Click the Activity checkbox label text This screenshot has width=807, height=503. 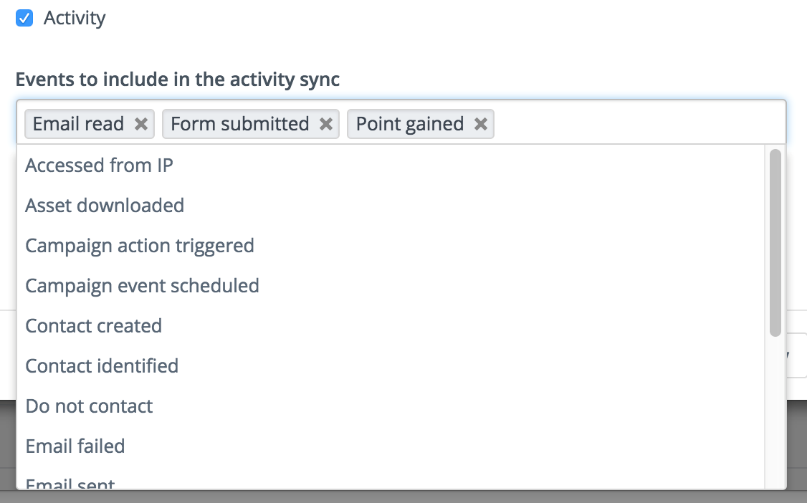click(x=74, y=18)
